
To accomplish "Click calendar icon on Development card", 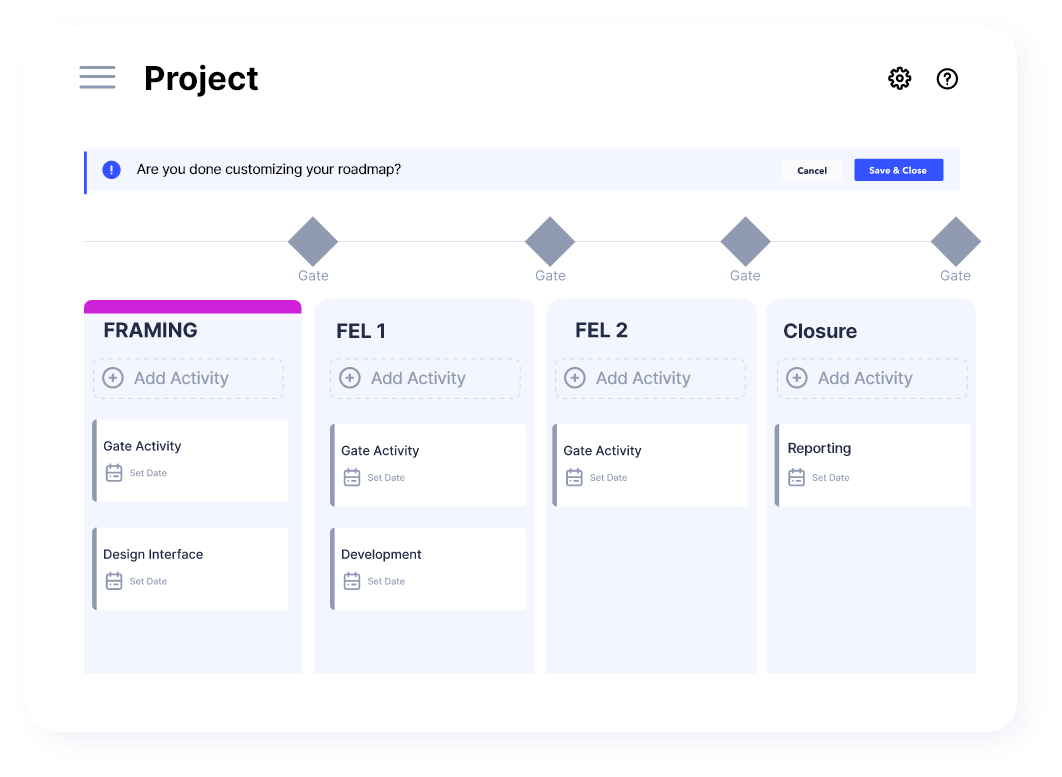I will coord(352,581).
